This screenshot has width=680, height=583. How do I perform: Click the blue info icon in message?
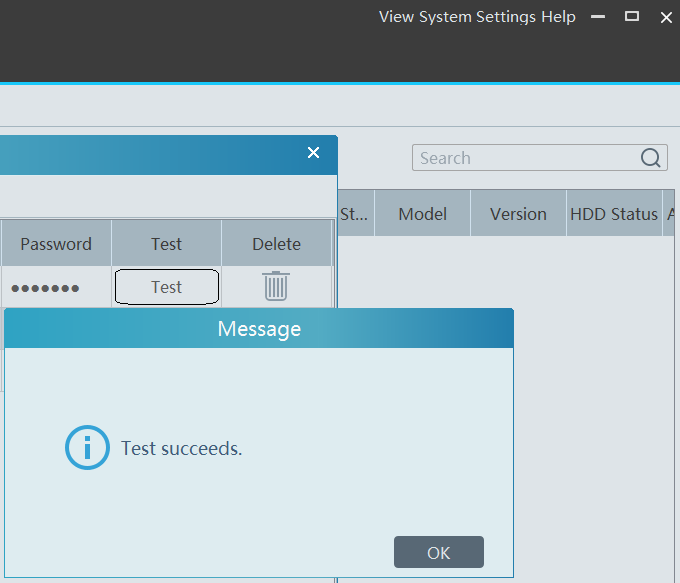click(87, 448)
